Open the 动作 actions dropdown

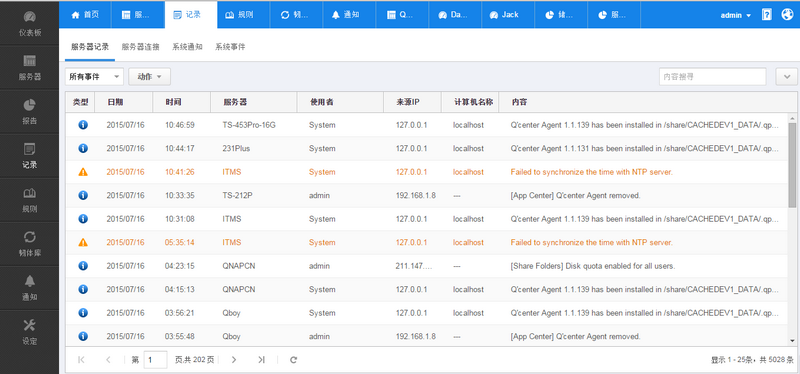click(x=149, y=77)
